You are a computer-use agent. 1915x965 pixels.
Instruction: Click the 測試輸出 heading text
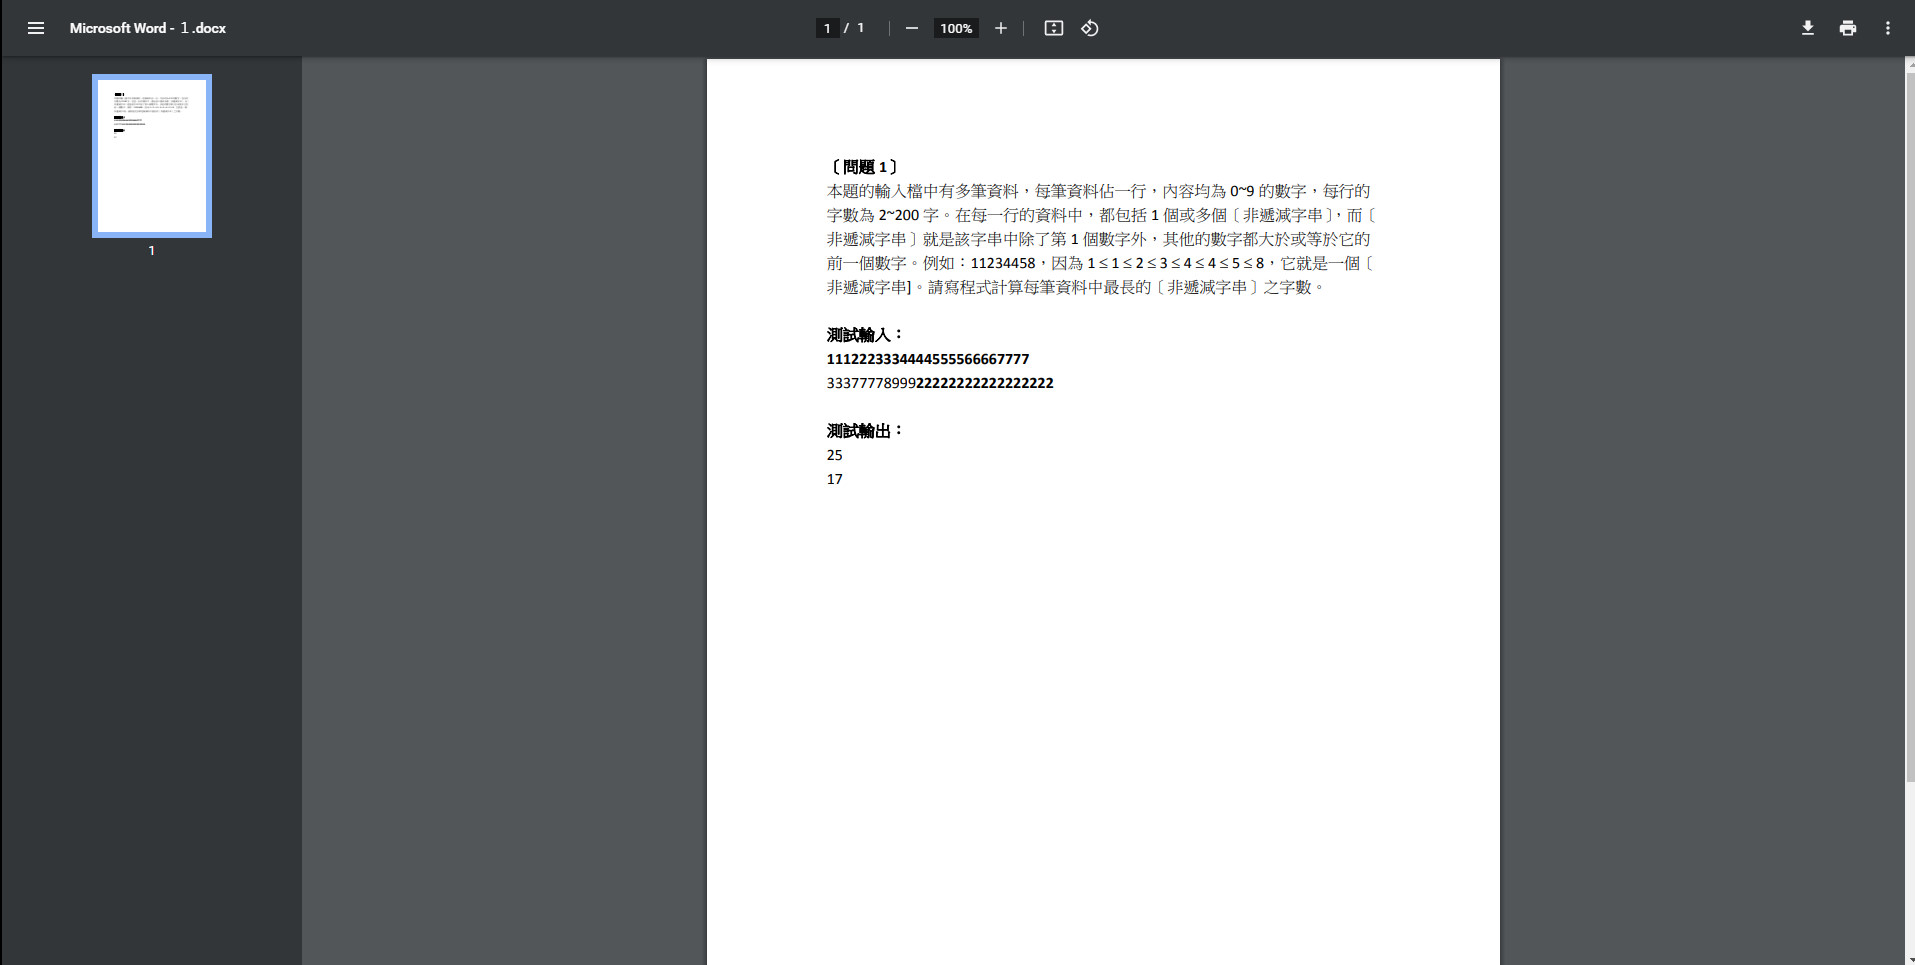(864, 431)
